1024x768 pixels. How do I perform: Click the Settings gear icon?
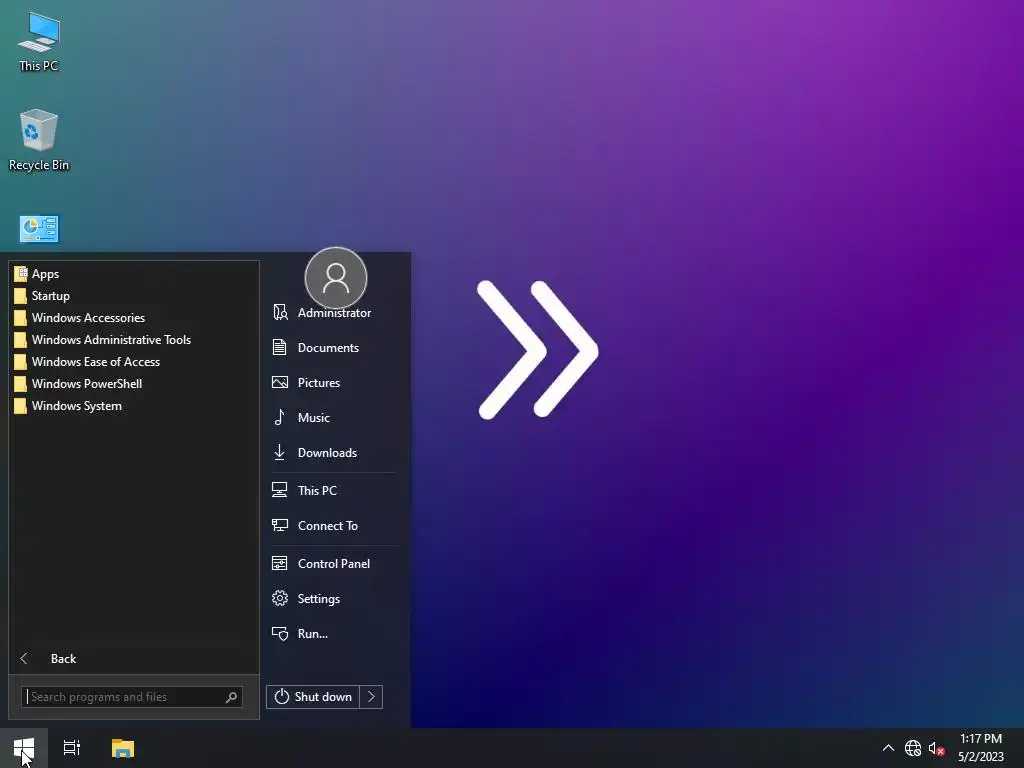[x=280, y=598]
